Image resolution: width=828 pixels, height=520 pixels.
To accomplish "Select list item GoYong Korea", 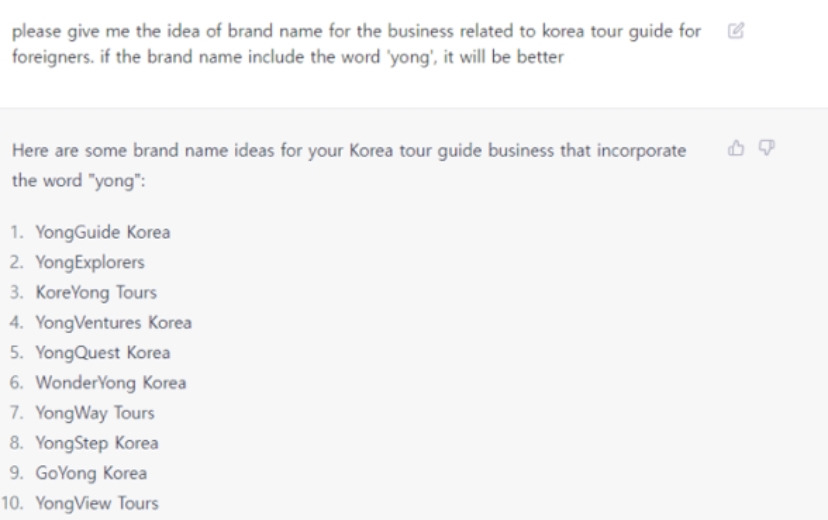I will 91,473.
